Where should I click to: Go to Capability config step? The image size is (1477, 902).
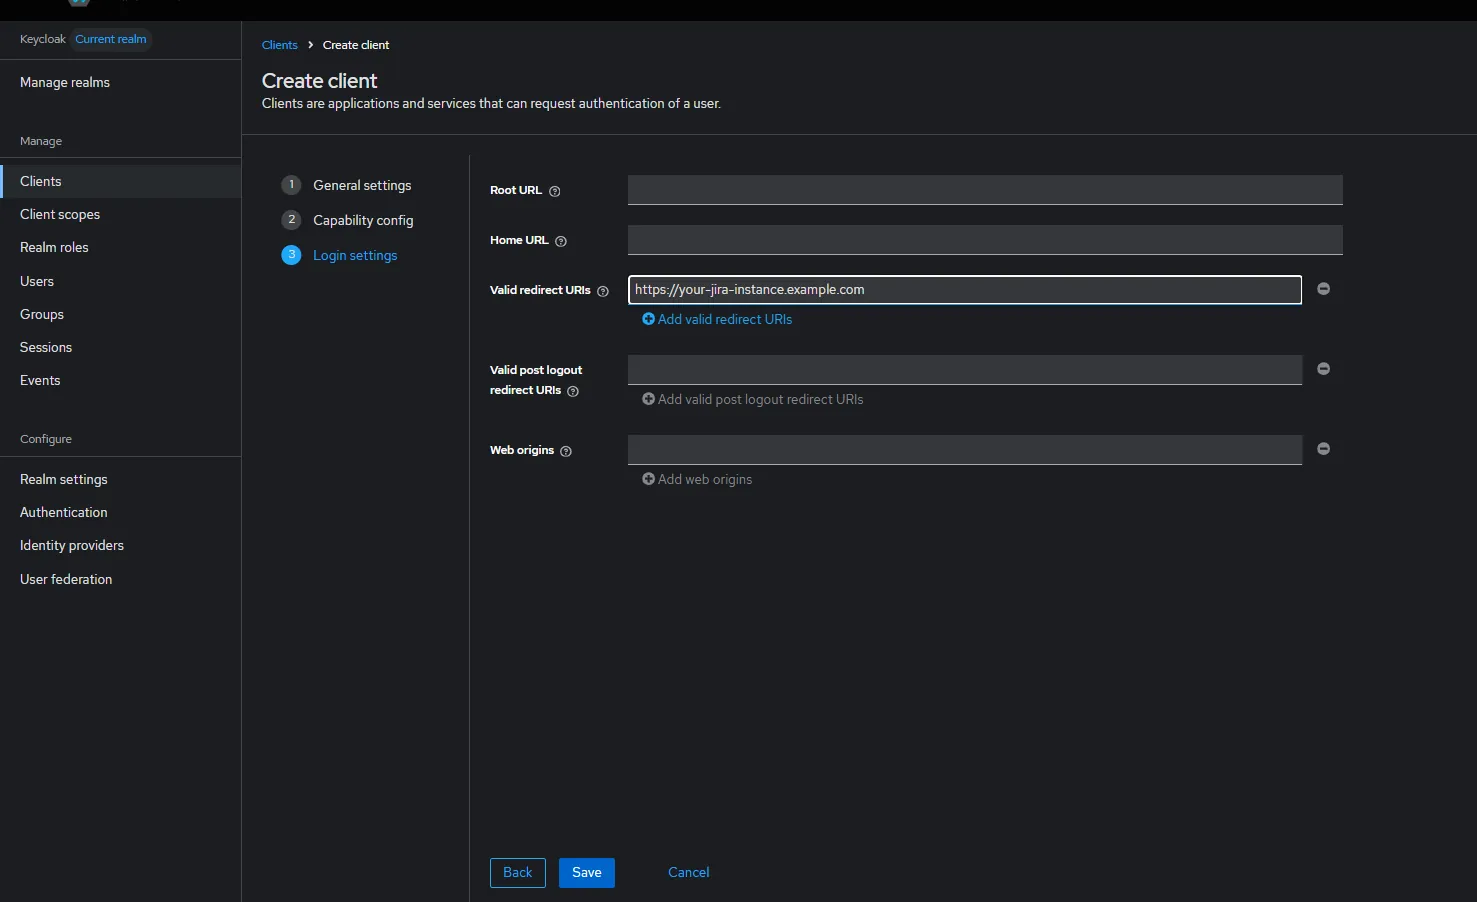(x=363, y=220)
